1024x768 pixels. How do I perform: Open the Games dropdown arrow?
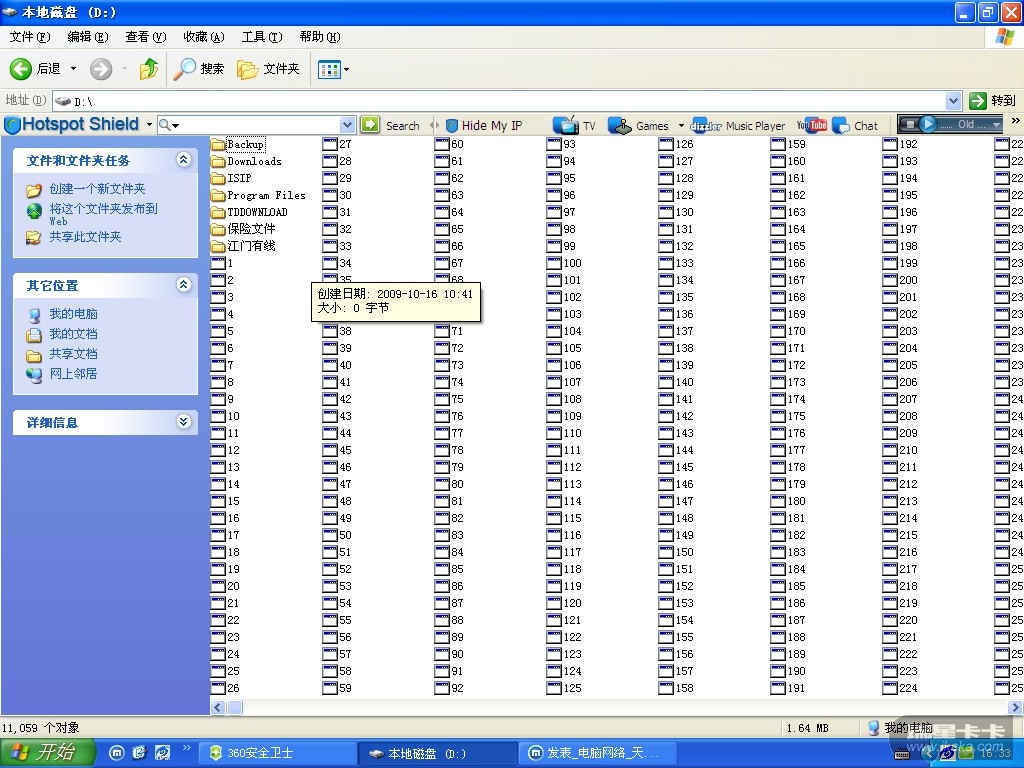(681, 125)
